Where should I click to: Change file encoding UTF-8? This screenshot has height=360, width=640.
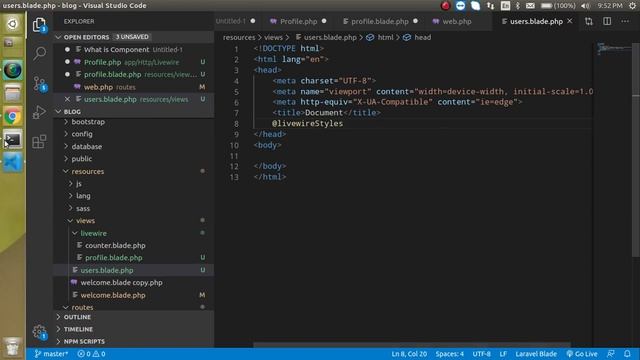click(482, 354)
